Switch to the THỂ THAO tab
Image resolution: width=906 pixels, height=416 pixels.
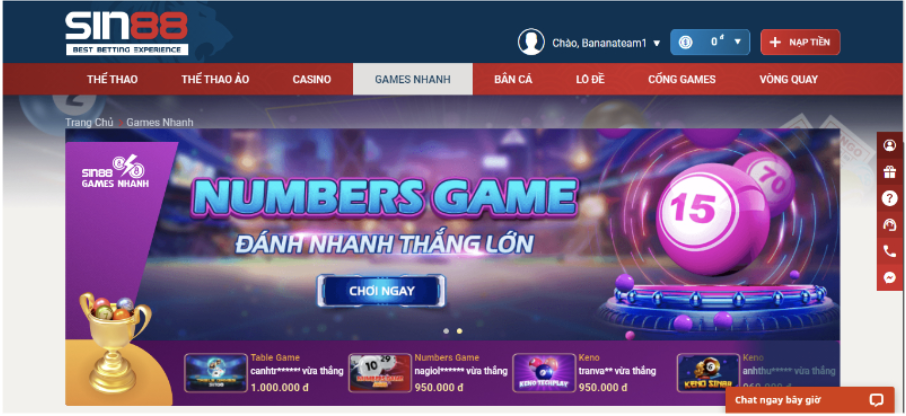pos(112,79)
